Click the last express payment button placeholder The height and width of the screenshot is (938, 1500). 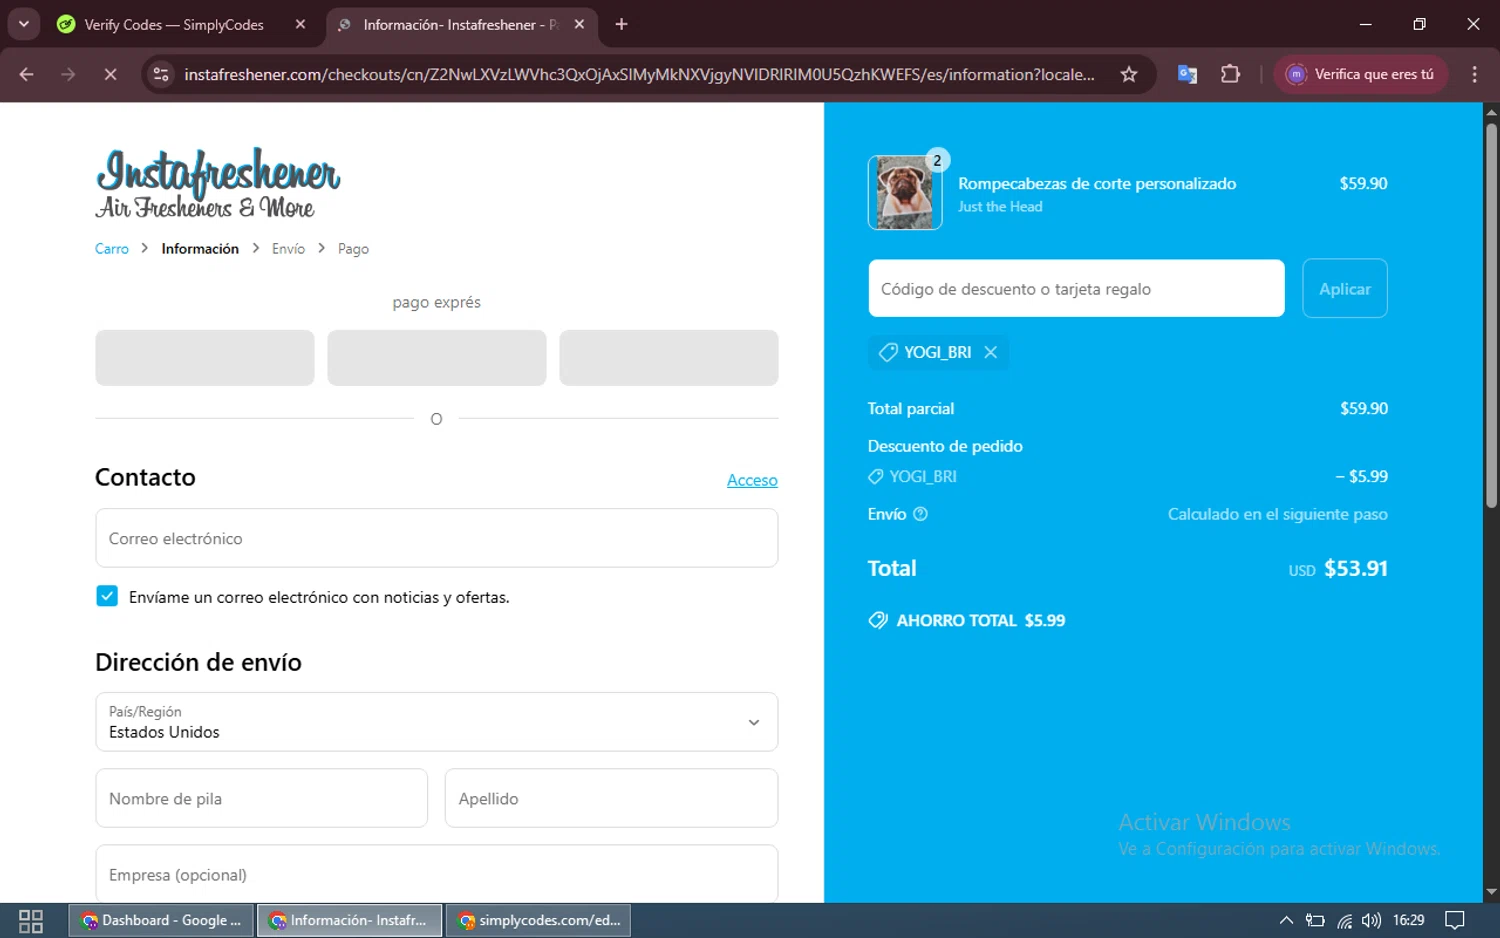point(669,358)
